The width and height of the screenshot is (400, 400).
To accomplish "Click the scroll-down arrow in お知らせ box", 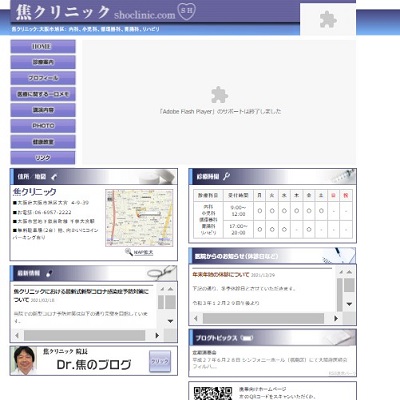I will [x=349, y=304].
